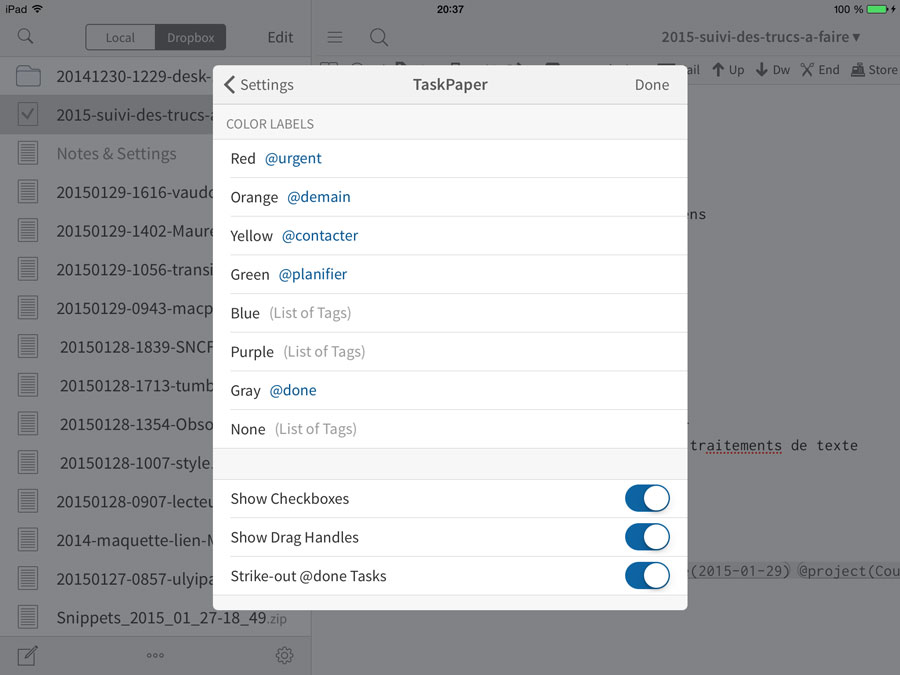The image size is (900, 675).
Task: Switch to the Dropbox tab
Action: [x=191, y=37]
